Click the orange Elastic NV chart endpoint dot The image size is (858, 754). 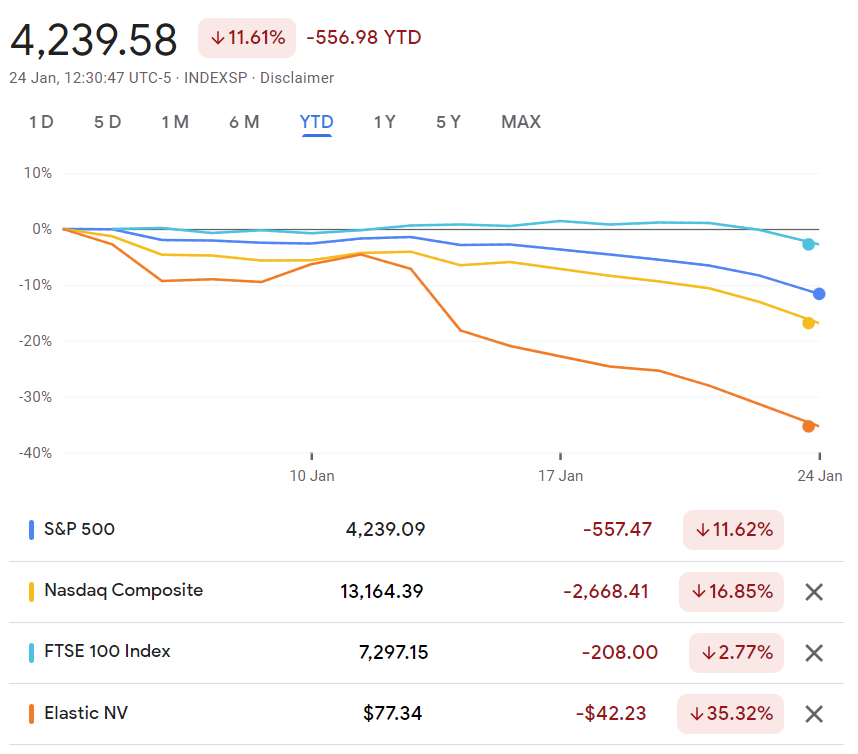tap(808, 426)
